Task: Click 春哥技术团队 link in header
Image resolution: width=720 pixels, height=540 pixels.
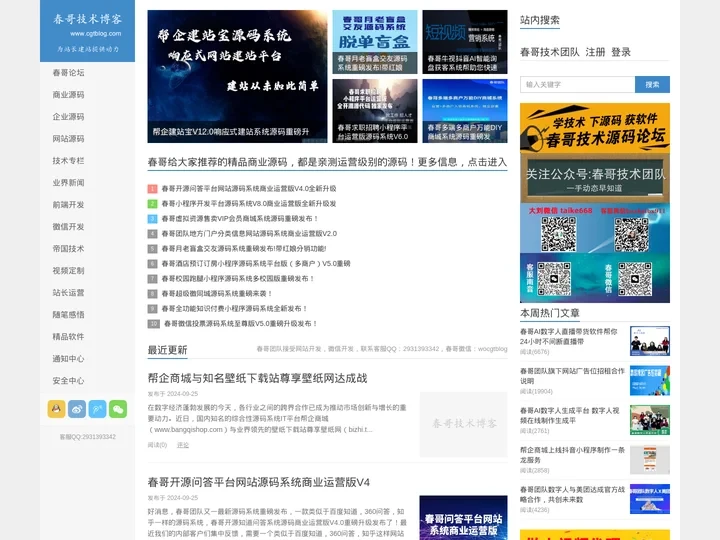Action: point(550,52)
